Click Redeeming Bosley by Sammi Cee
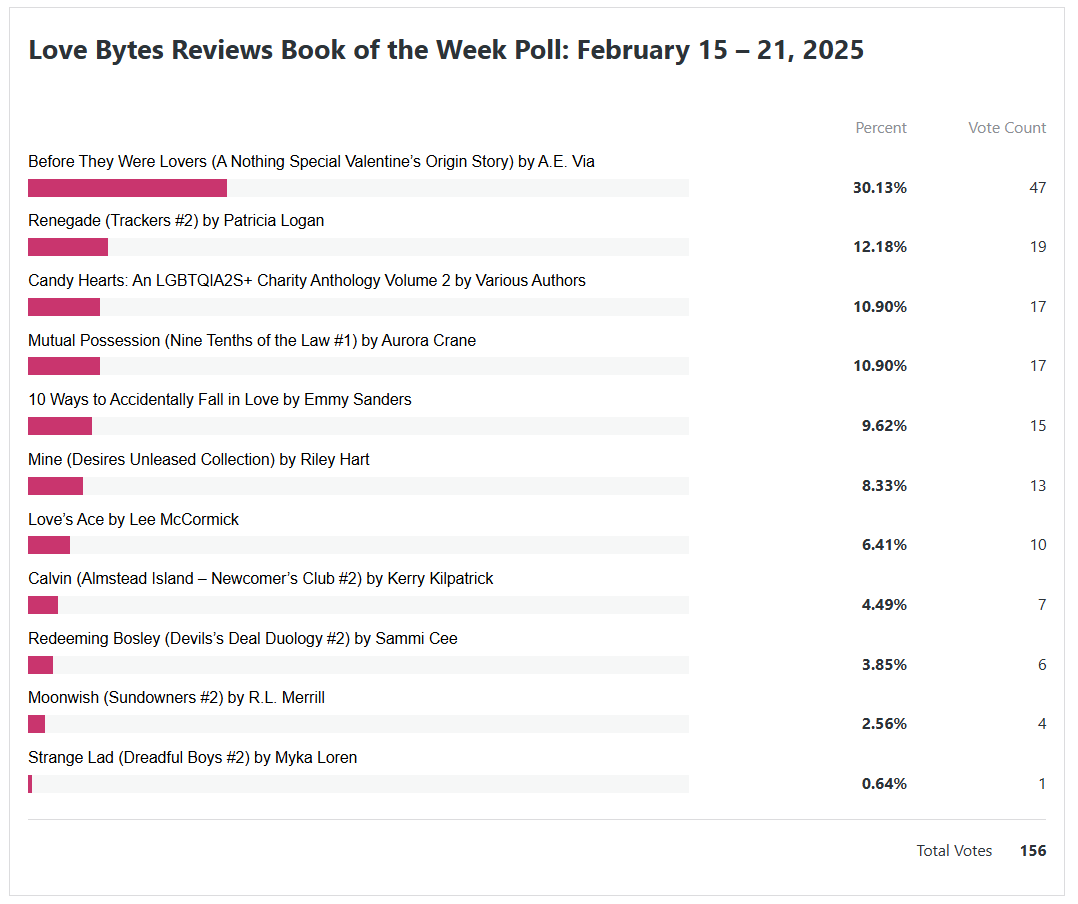Screen dimensions: 1078x904 [243, 639]
